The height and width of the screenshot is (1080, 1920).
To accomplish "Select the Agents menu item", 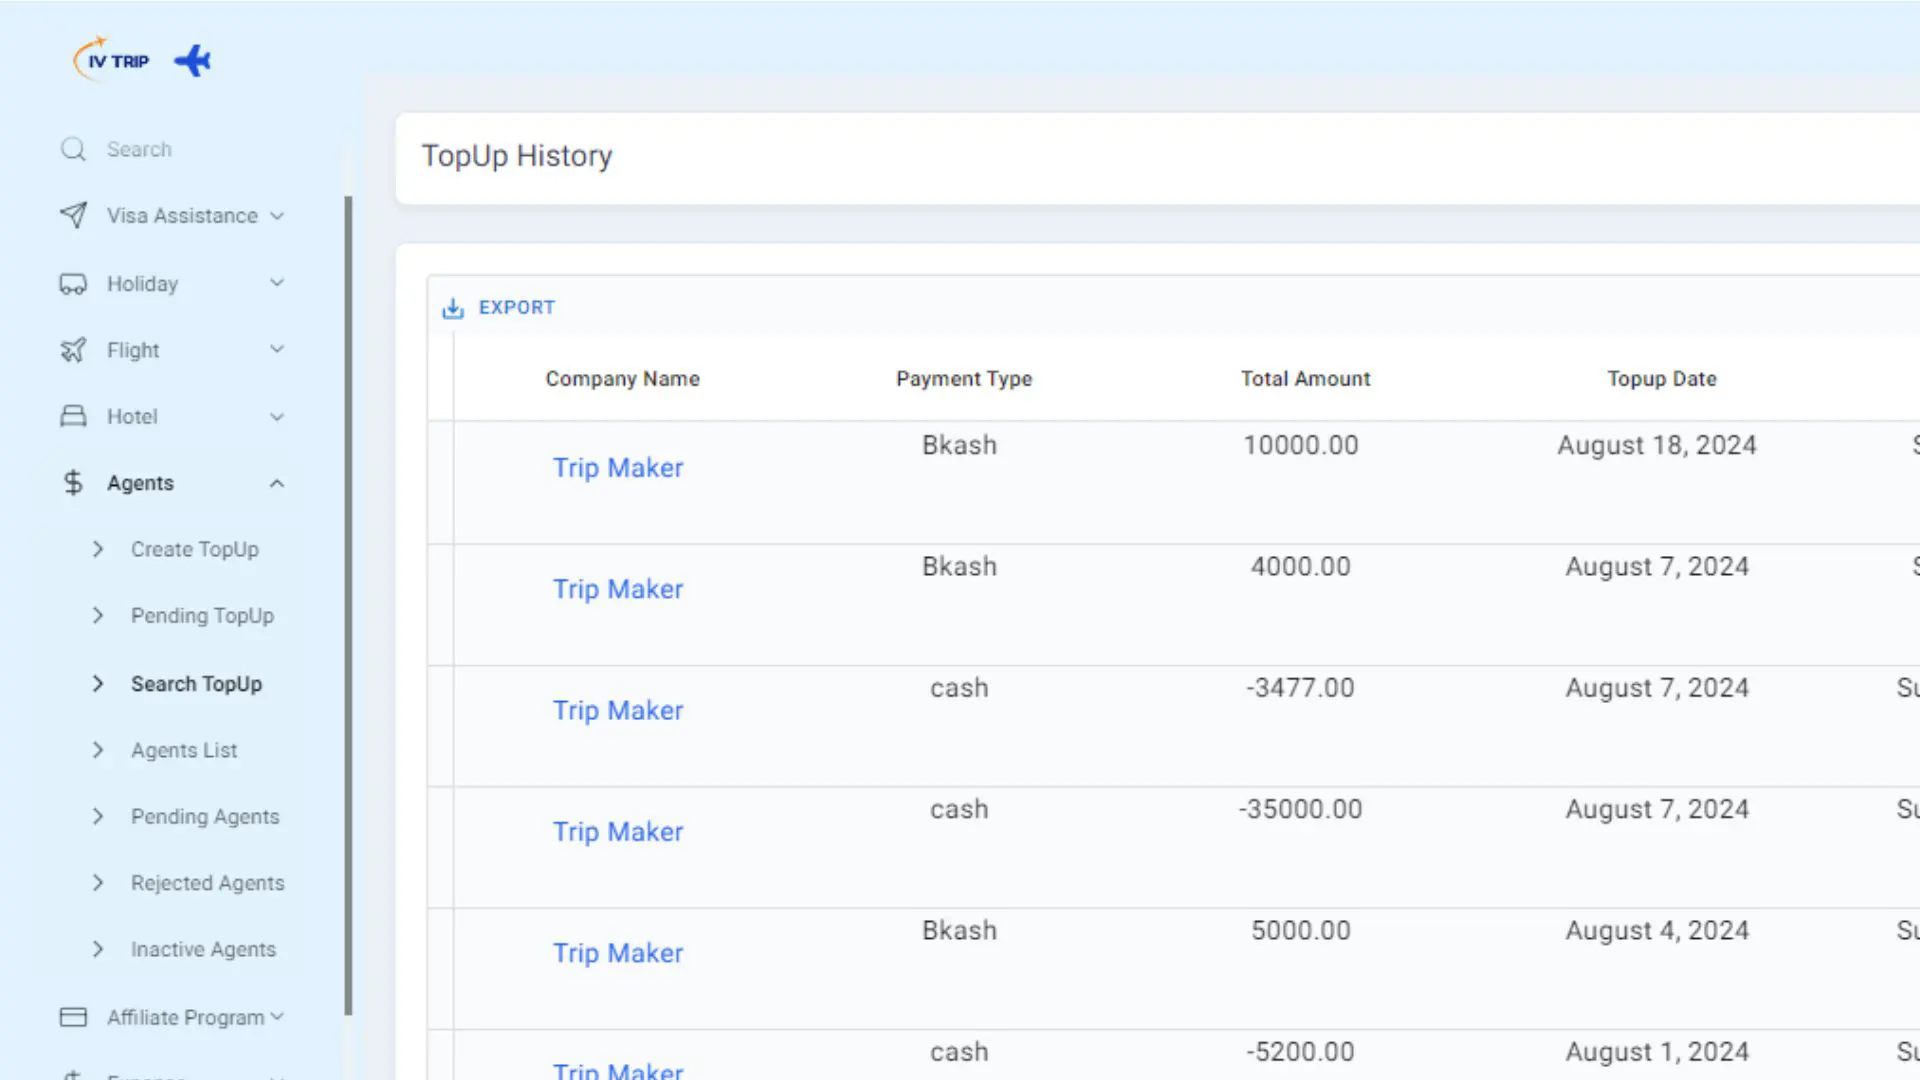I will coord(140,483).
